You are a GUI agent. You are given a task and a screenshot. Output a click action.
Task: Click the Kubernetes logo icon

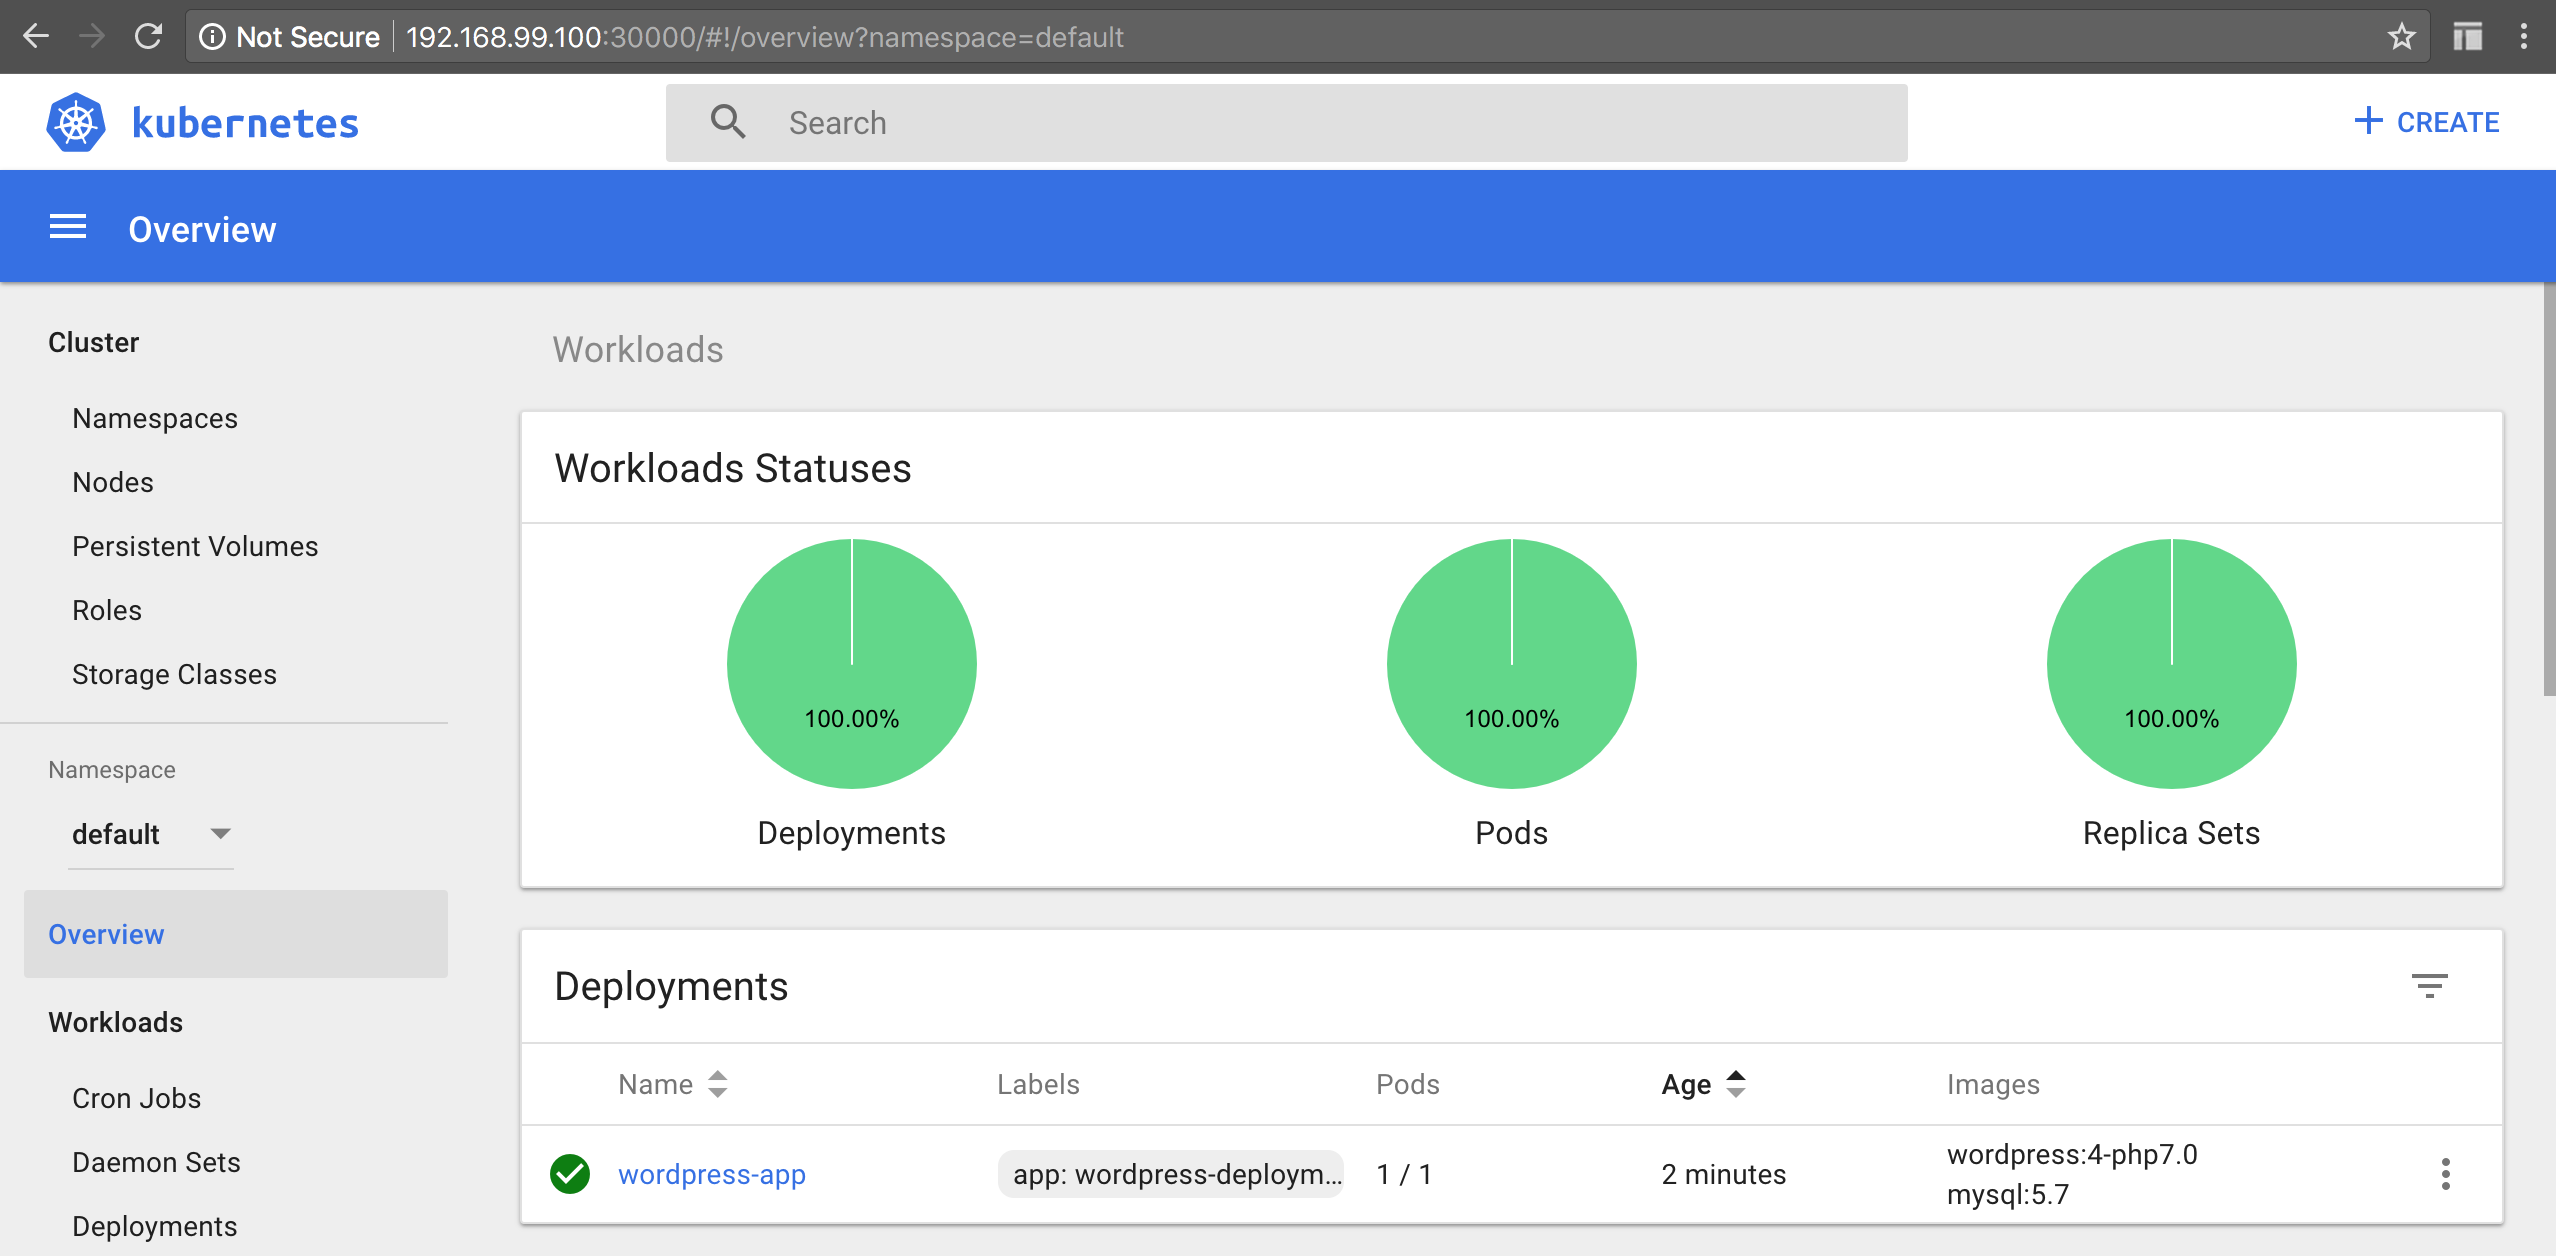point(76,122)
